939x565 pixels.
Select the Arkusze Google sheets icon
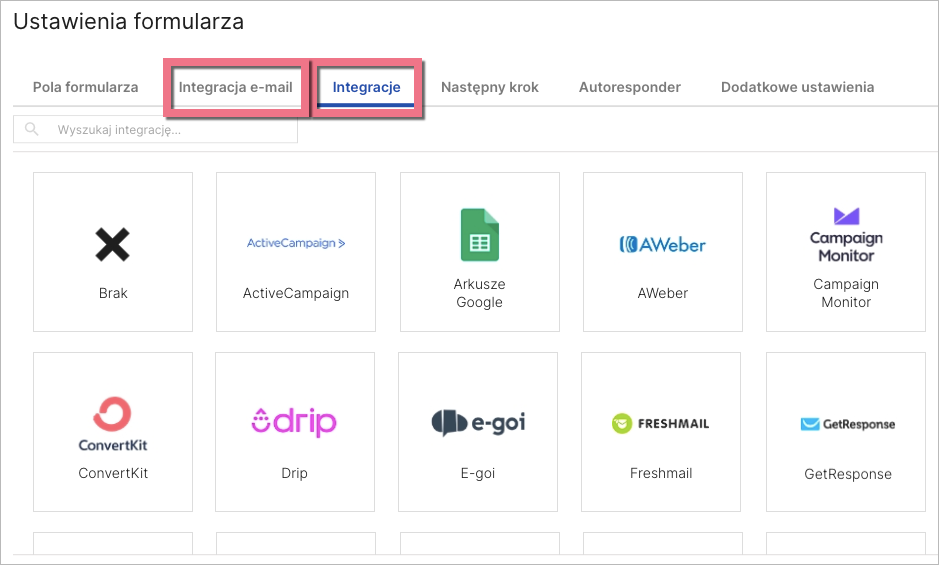pos(479,235)
